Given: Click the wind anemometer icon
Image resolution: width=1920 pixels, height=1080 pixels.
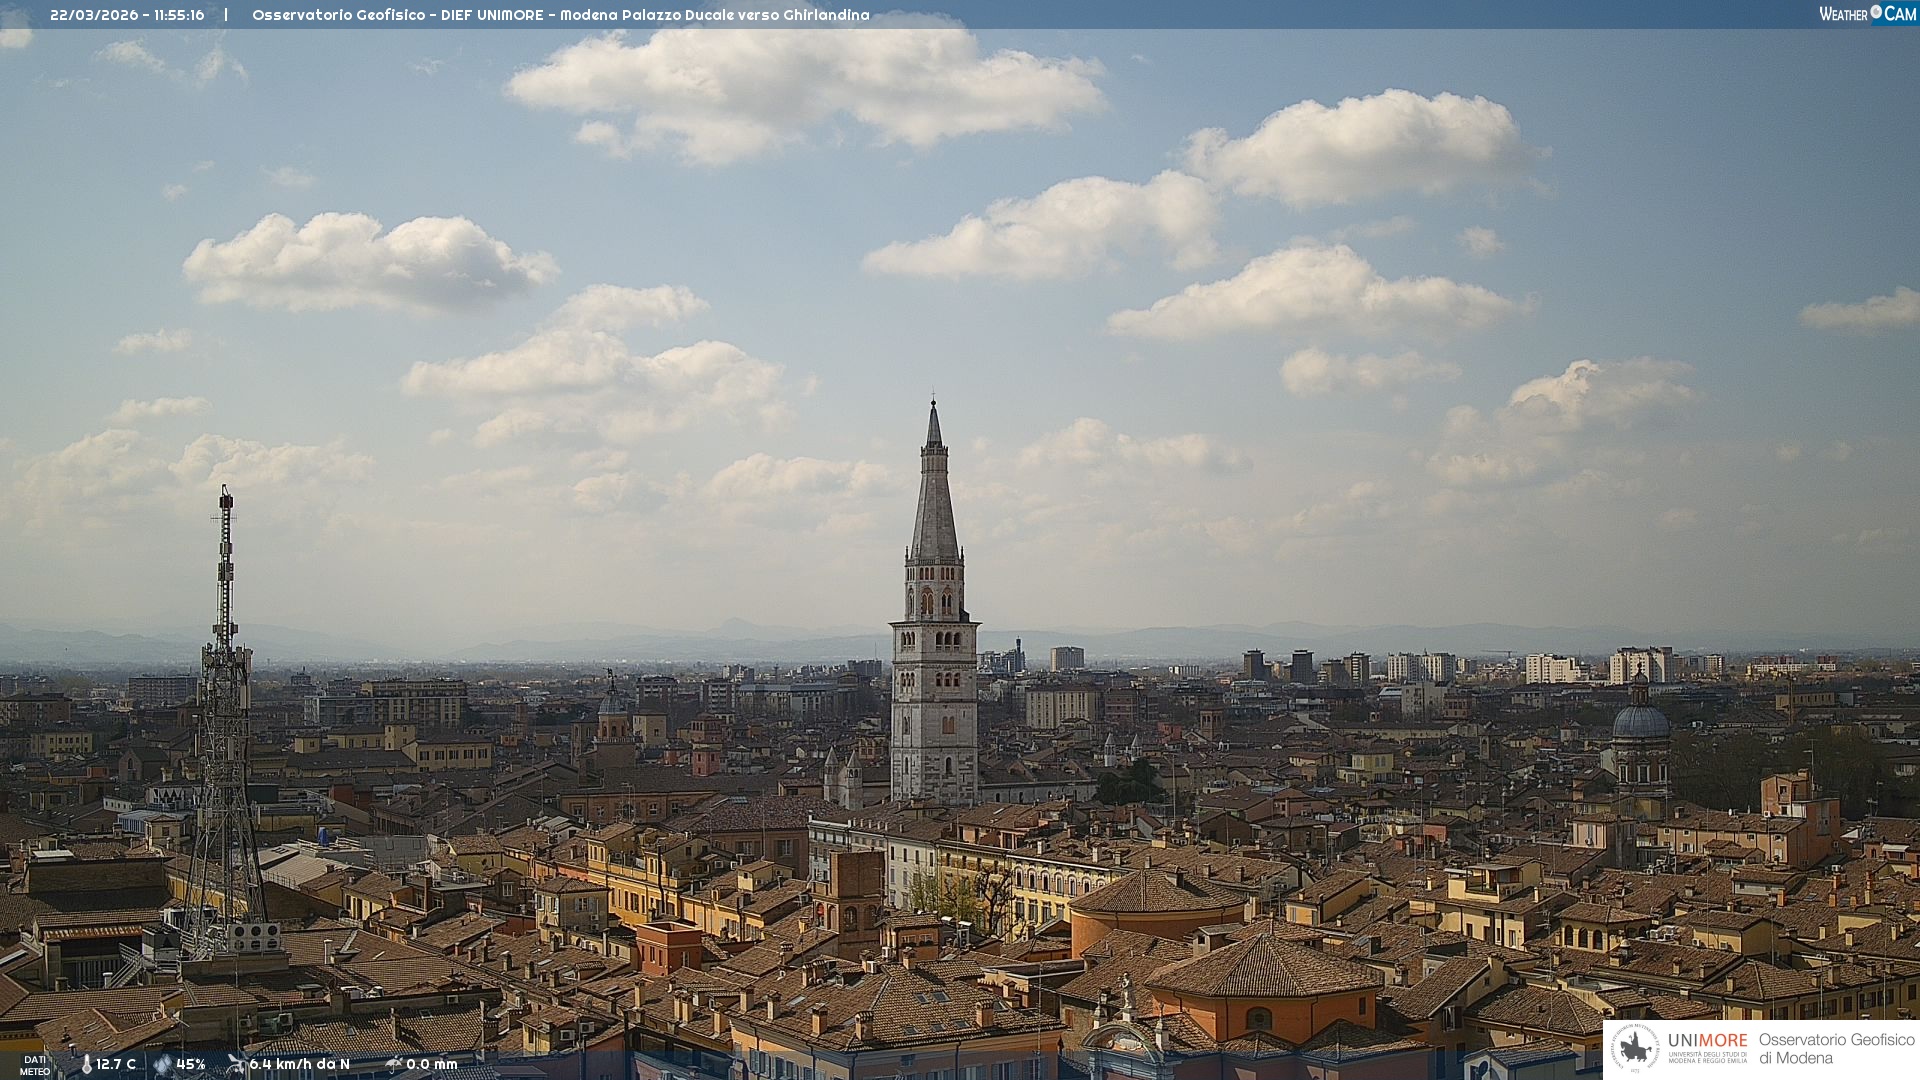Looking at the screenshot, I should pos(236,1064).
